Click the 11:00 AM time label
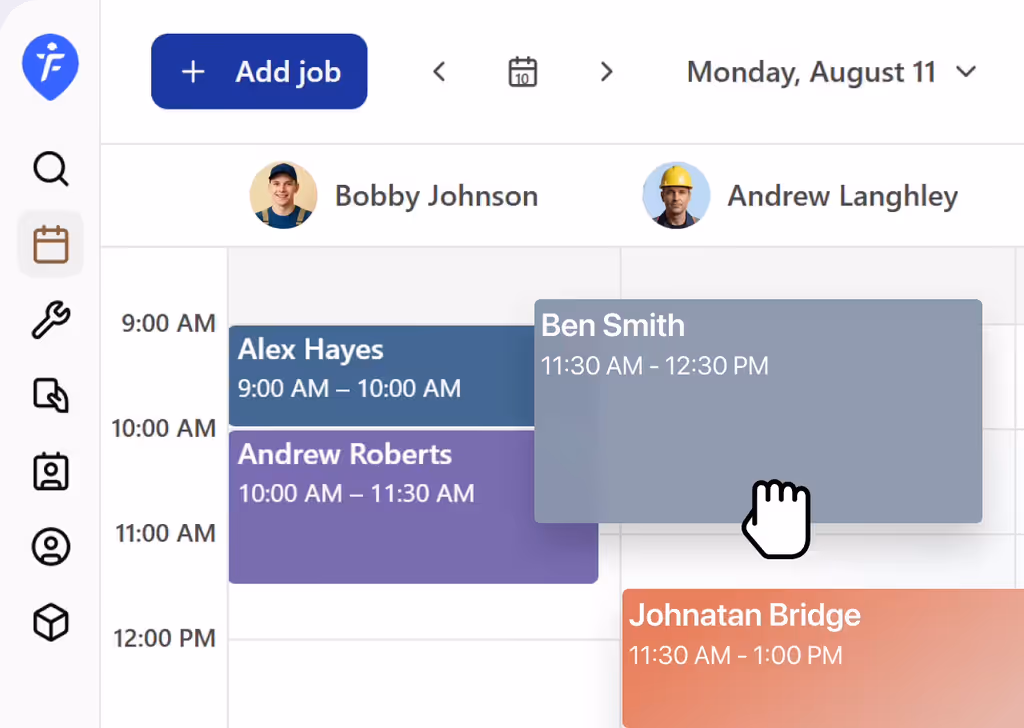The width and height of the screenshot is (1024, 728). coord(165,533)
